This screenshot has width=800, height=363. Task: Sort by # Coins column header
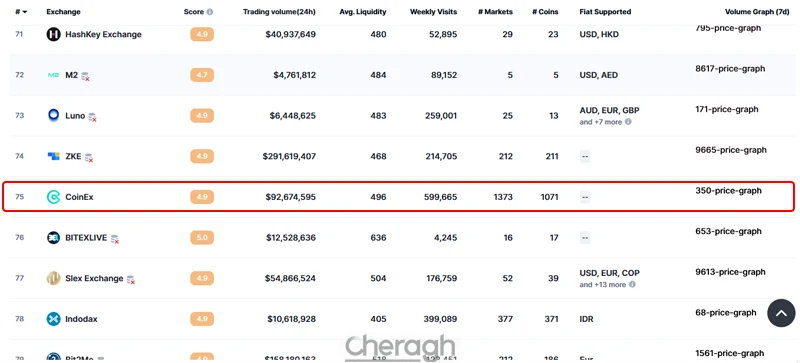[x=545, y=12]
